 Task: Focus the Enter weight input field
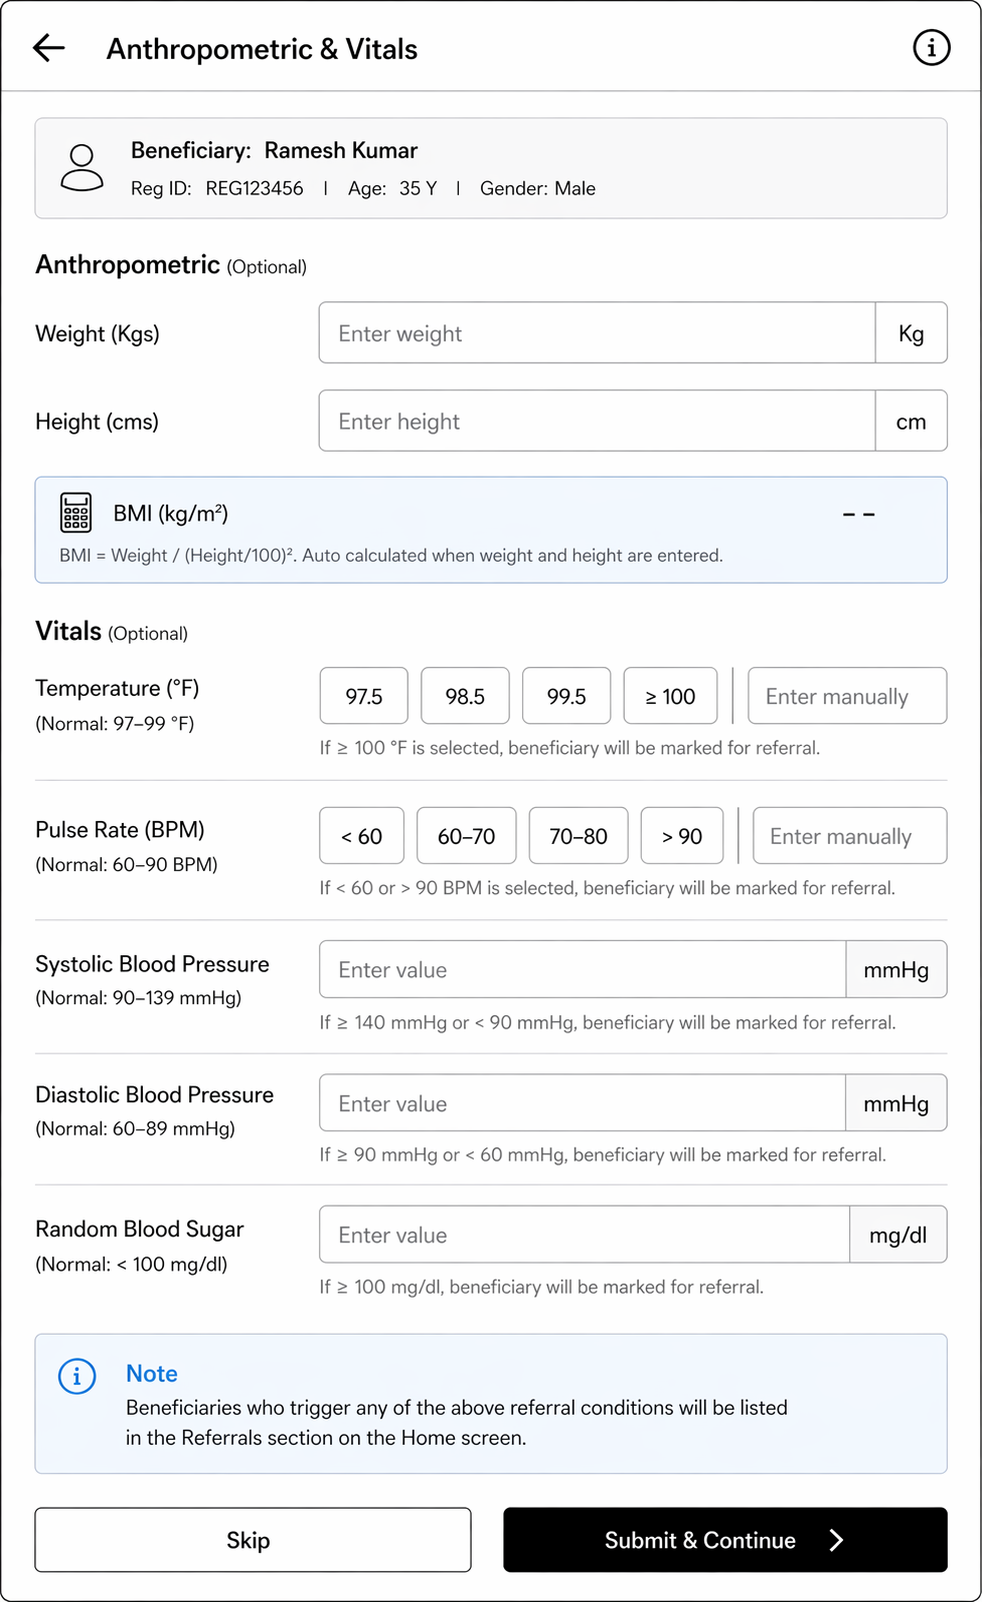tap(597, 333)
